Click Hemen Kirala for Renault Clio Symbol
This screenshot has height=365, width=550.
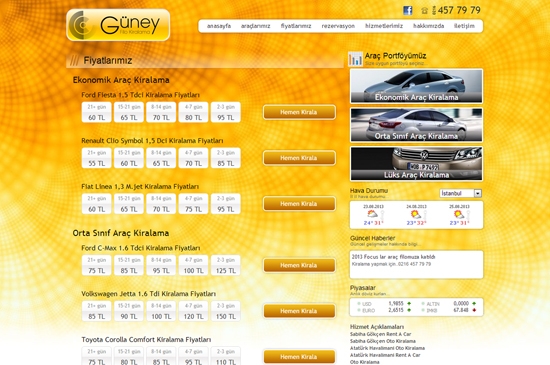tap(299, 158)
